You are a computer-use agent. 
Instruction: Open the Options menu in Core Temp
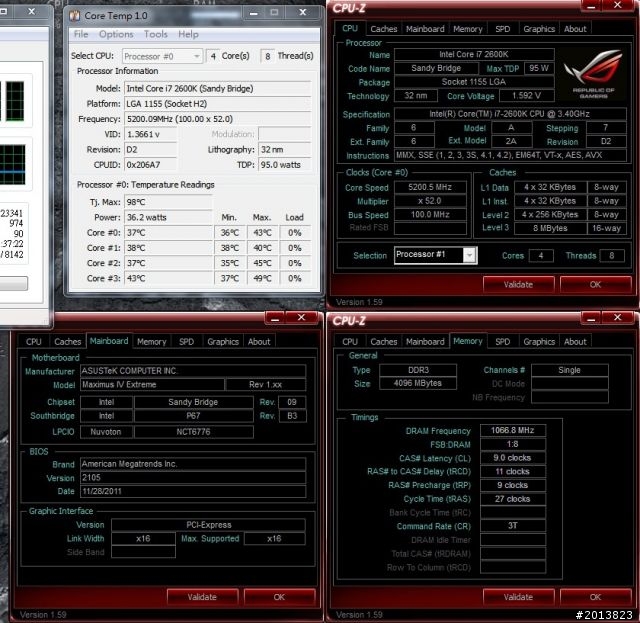coord(116,34)
